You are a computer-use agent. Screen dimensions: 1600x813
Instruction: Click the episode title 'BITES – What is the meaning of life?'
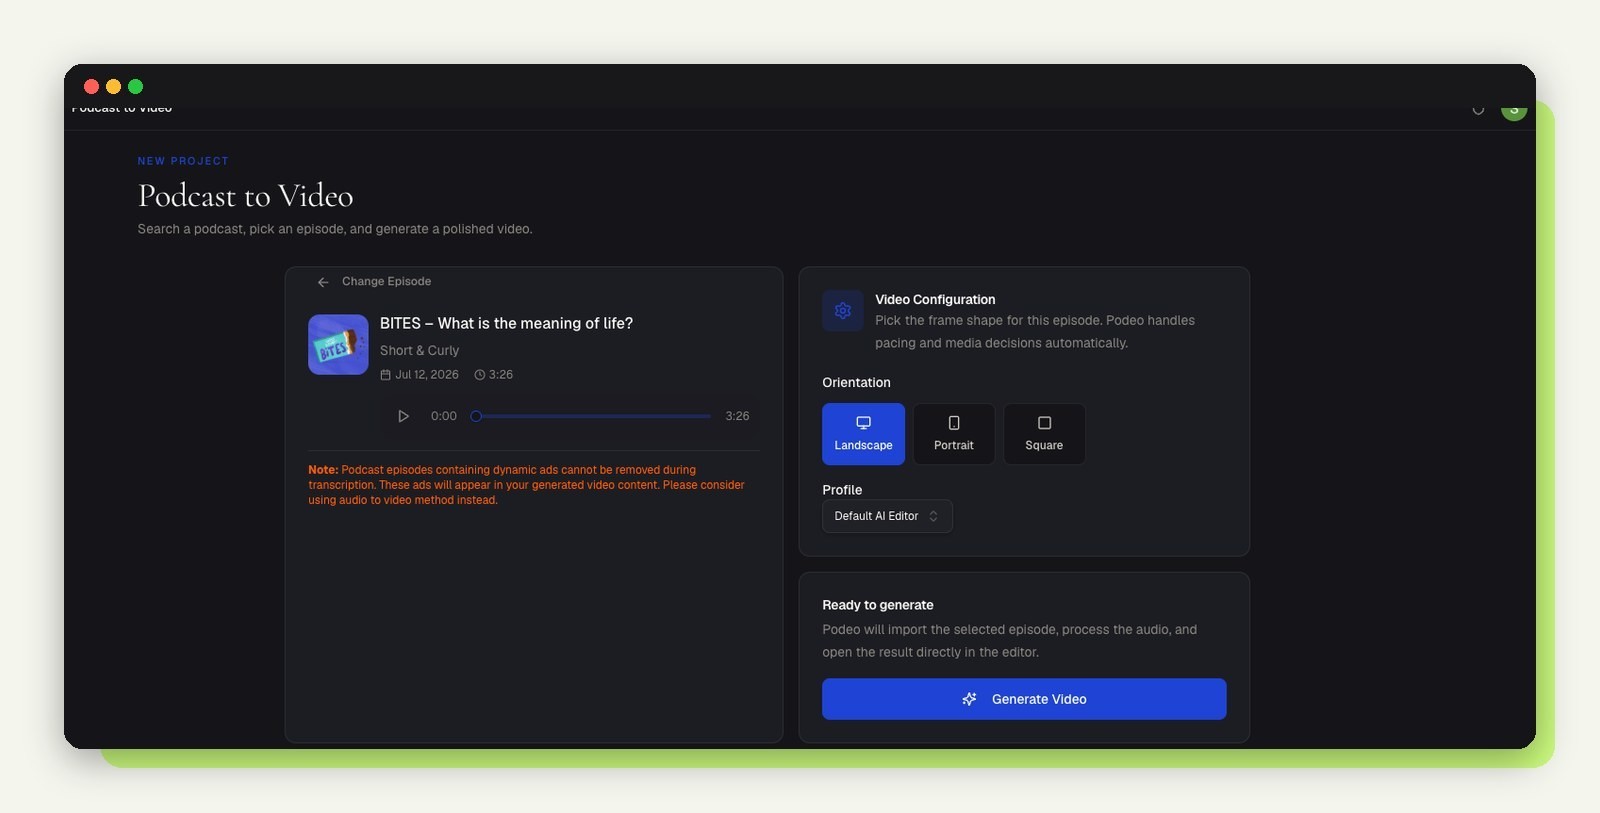(x=506, y=323)
